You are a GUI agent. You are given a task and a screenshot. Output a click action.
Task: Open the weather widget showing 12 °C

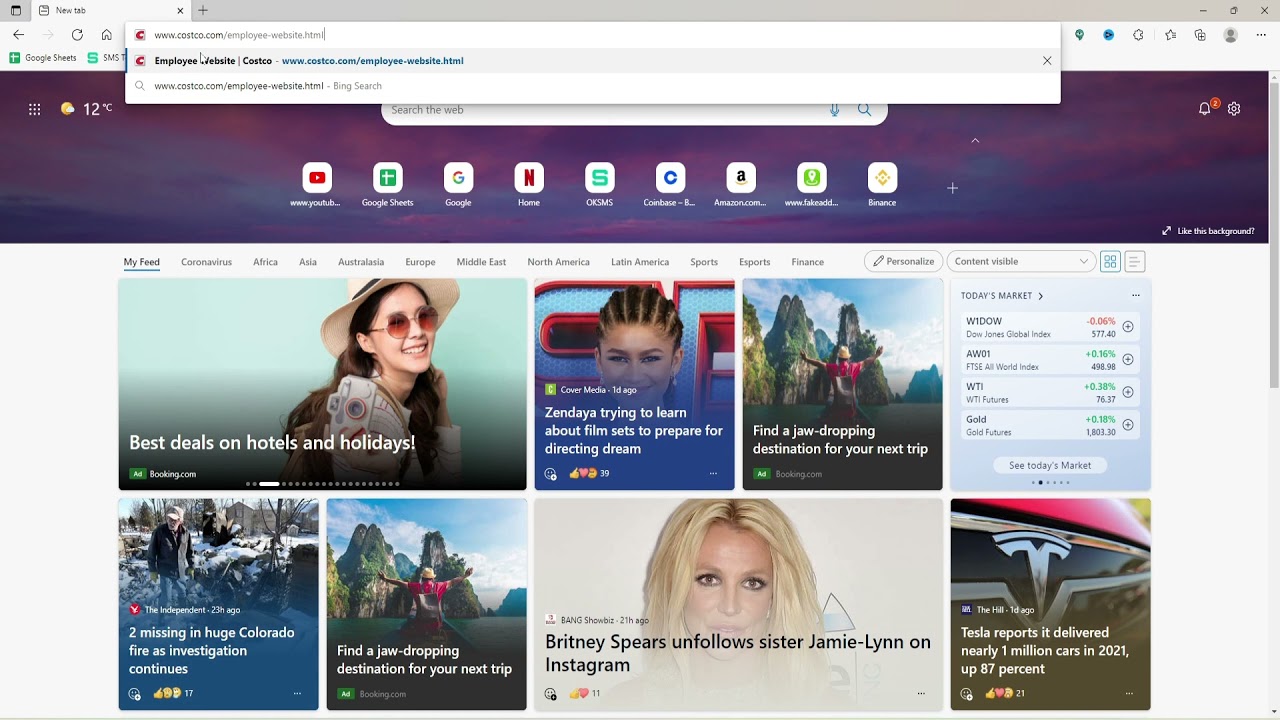pos(86,109)
